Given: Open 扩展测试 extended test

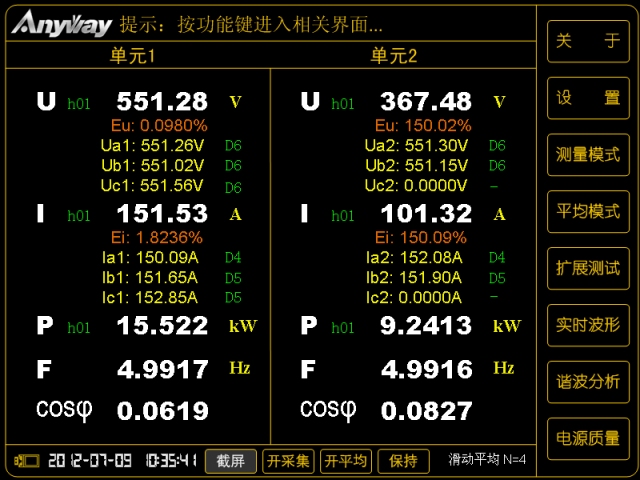Looking at the screenshot, I should point(588,268).
